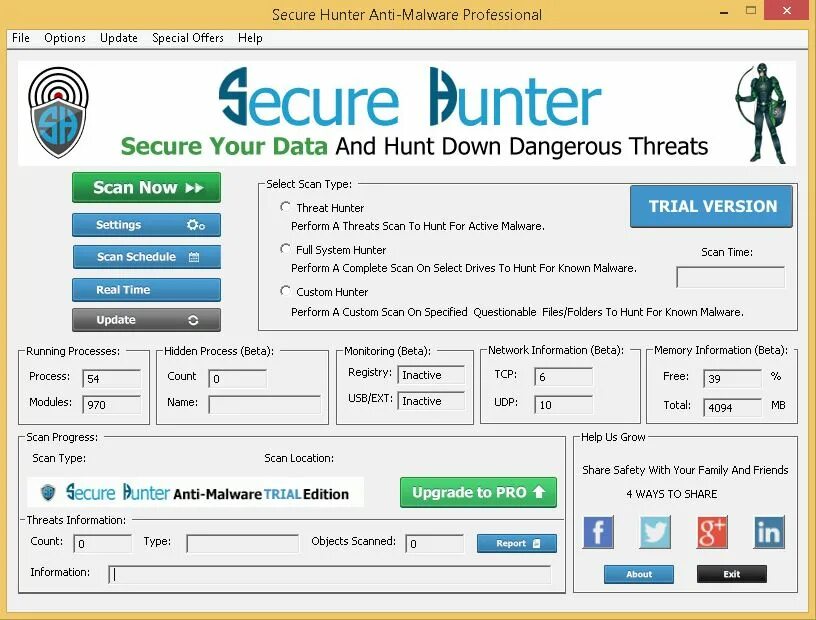Click '4 WAYS TO SHARE' text

point(672,494)
